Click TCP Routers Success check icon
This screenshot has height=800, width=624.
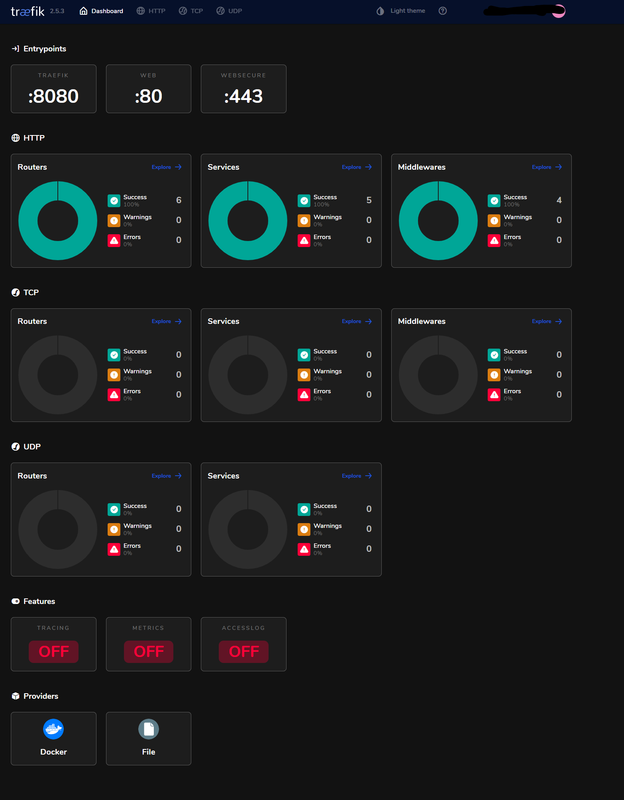pyautogui.click(x=114, y=355)
